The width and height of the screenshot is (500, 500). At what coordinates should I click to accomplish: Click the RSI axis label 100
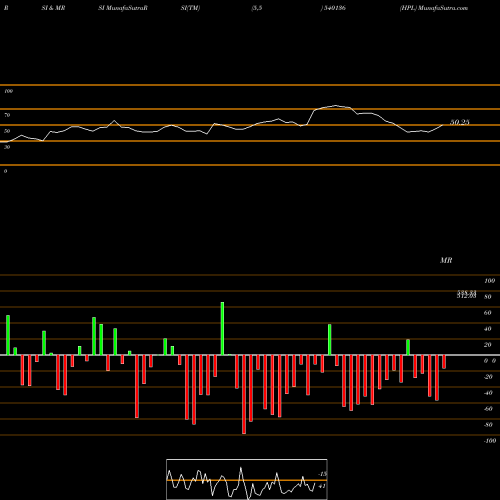point(8,91)
